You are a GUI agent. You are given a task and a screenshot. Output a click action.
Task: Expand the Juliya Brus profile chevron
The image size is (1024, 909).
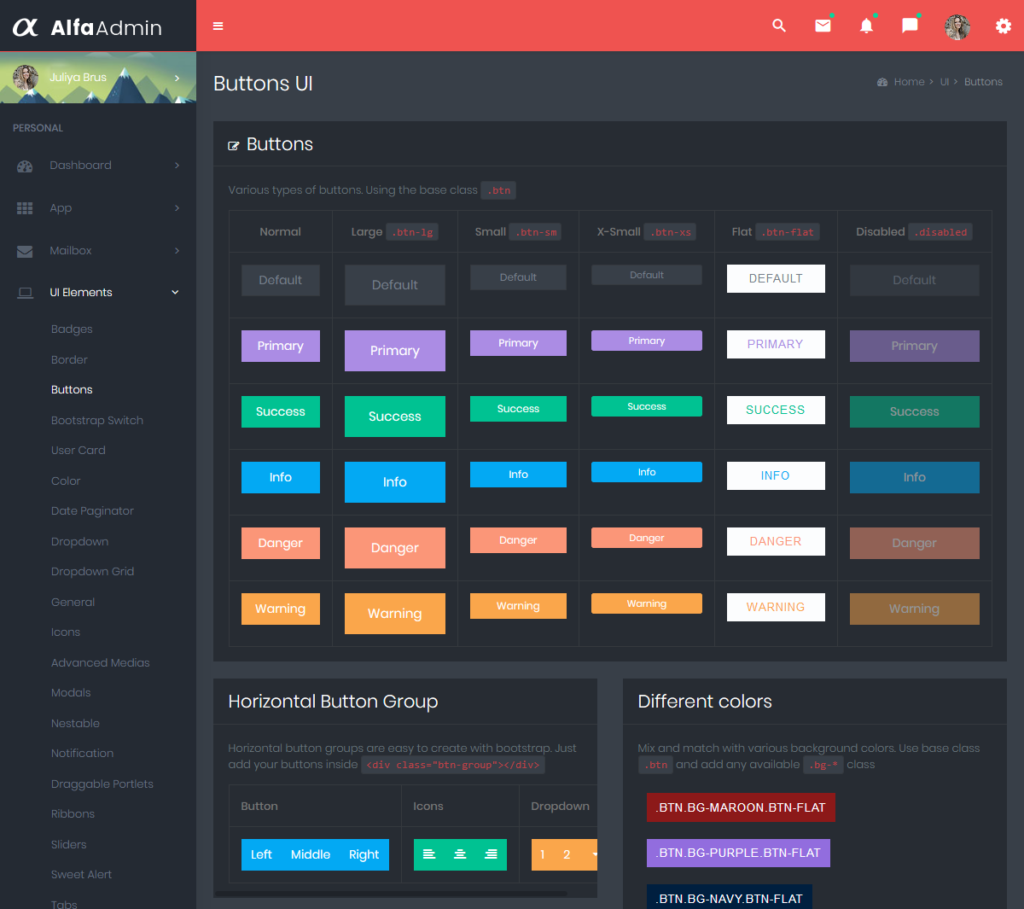click(x=177, y=78)
